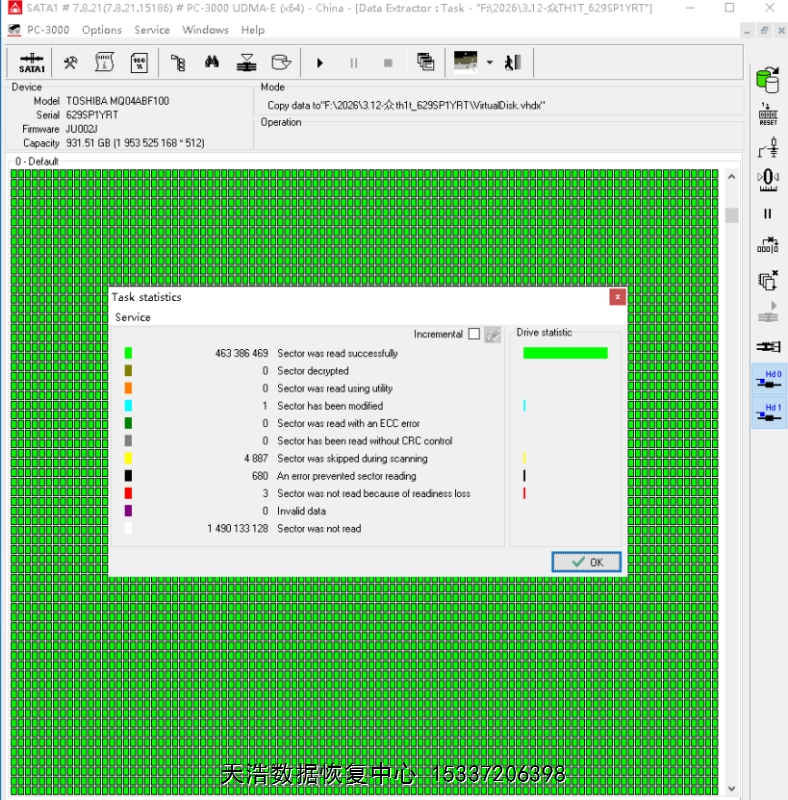This screenshot has width=788, height=800.
Task: Click the cascading windows toolbar icon
Action: pos(425,62)
